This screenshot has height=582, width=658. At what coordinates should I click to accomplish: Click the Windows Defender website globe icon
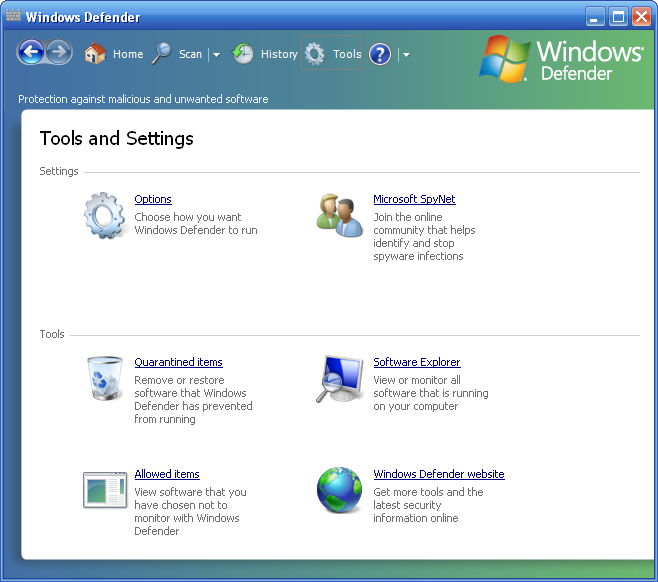(339, 490)
